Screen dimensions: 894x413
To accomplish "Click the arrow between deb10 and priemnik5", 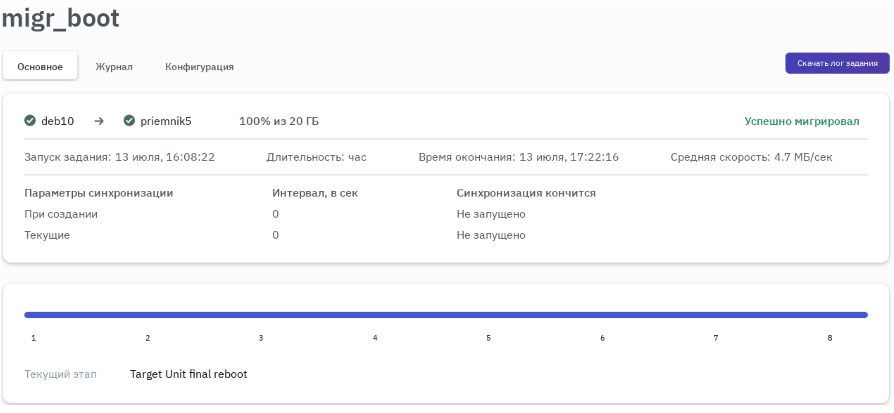I will (99, 121).
